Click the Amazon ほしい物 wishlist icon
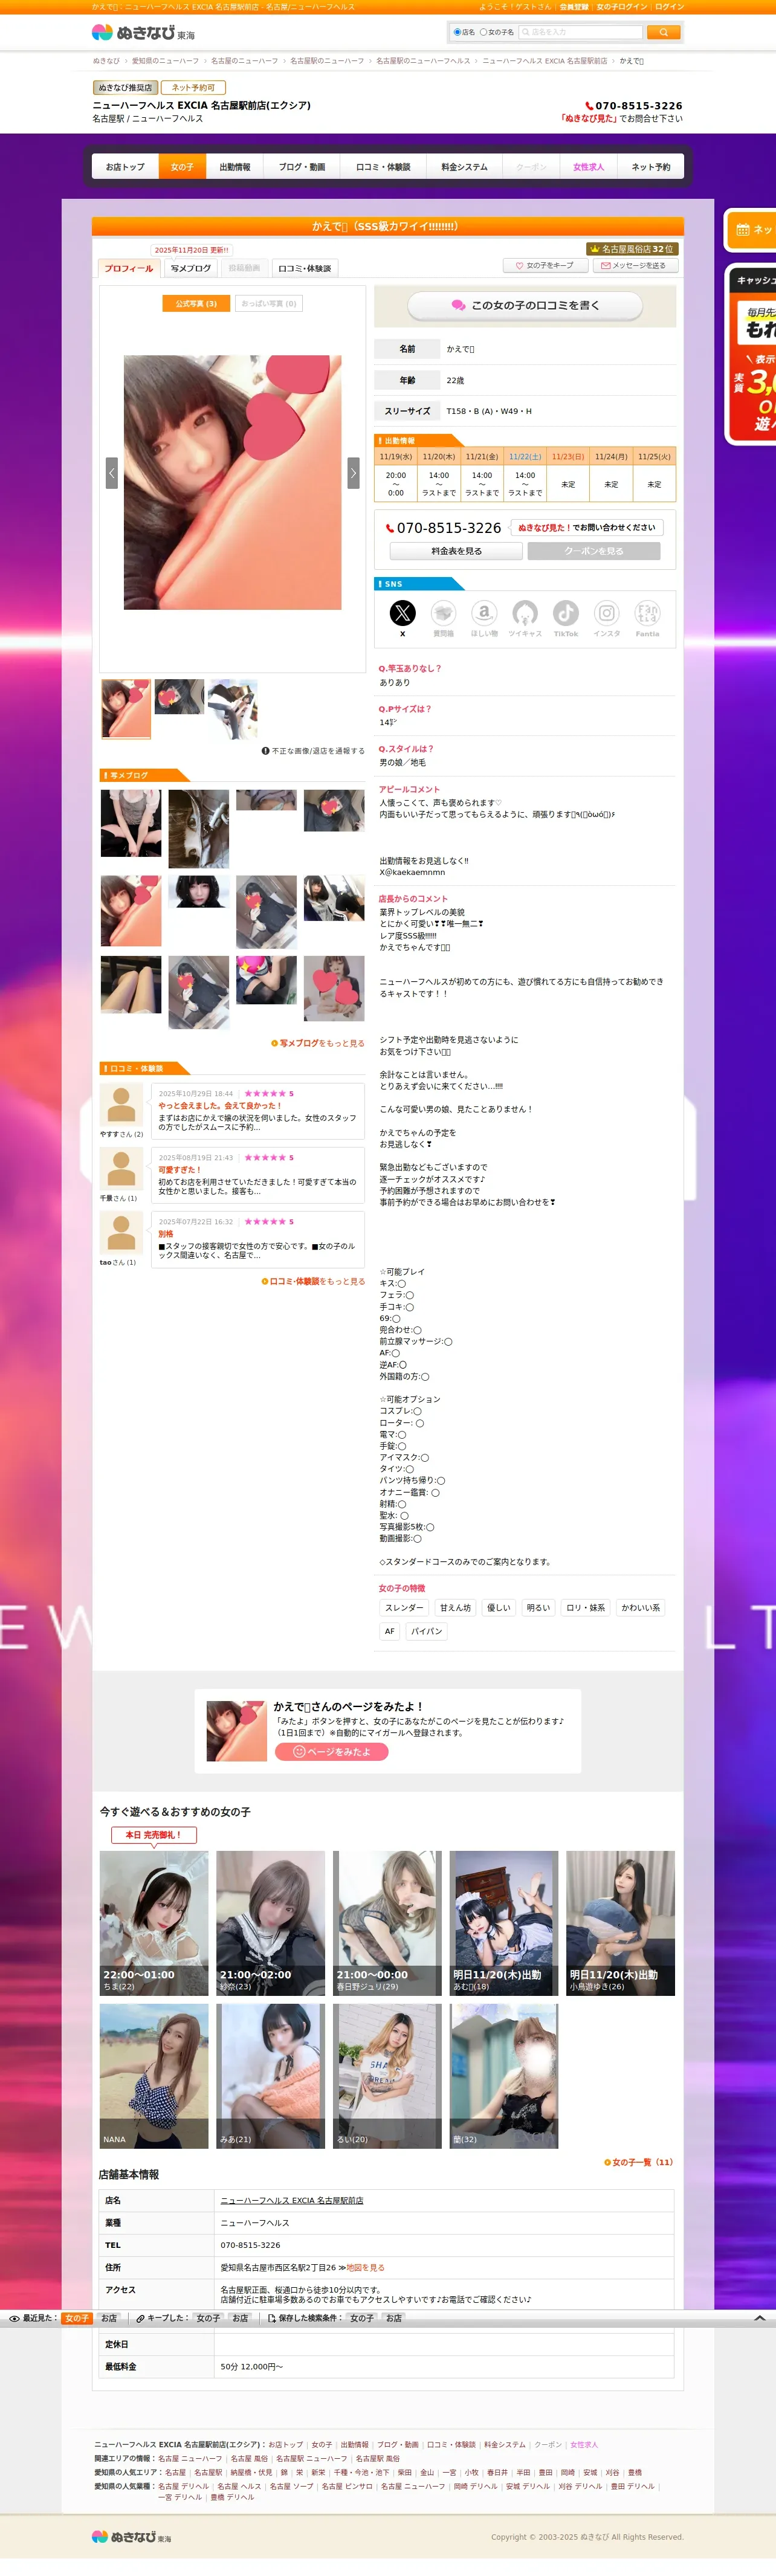Image resolution: width=776 pixels, height=2576 pixels. (x=484, y=612)
